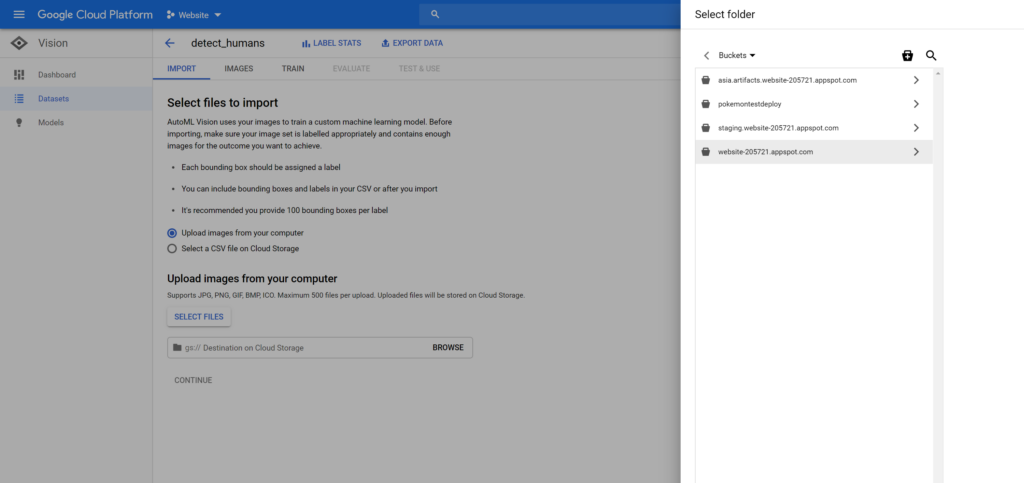1024x483 pixels.
Task: Click the EXPORT DATA link
Action: tap(411, 43)
